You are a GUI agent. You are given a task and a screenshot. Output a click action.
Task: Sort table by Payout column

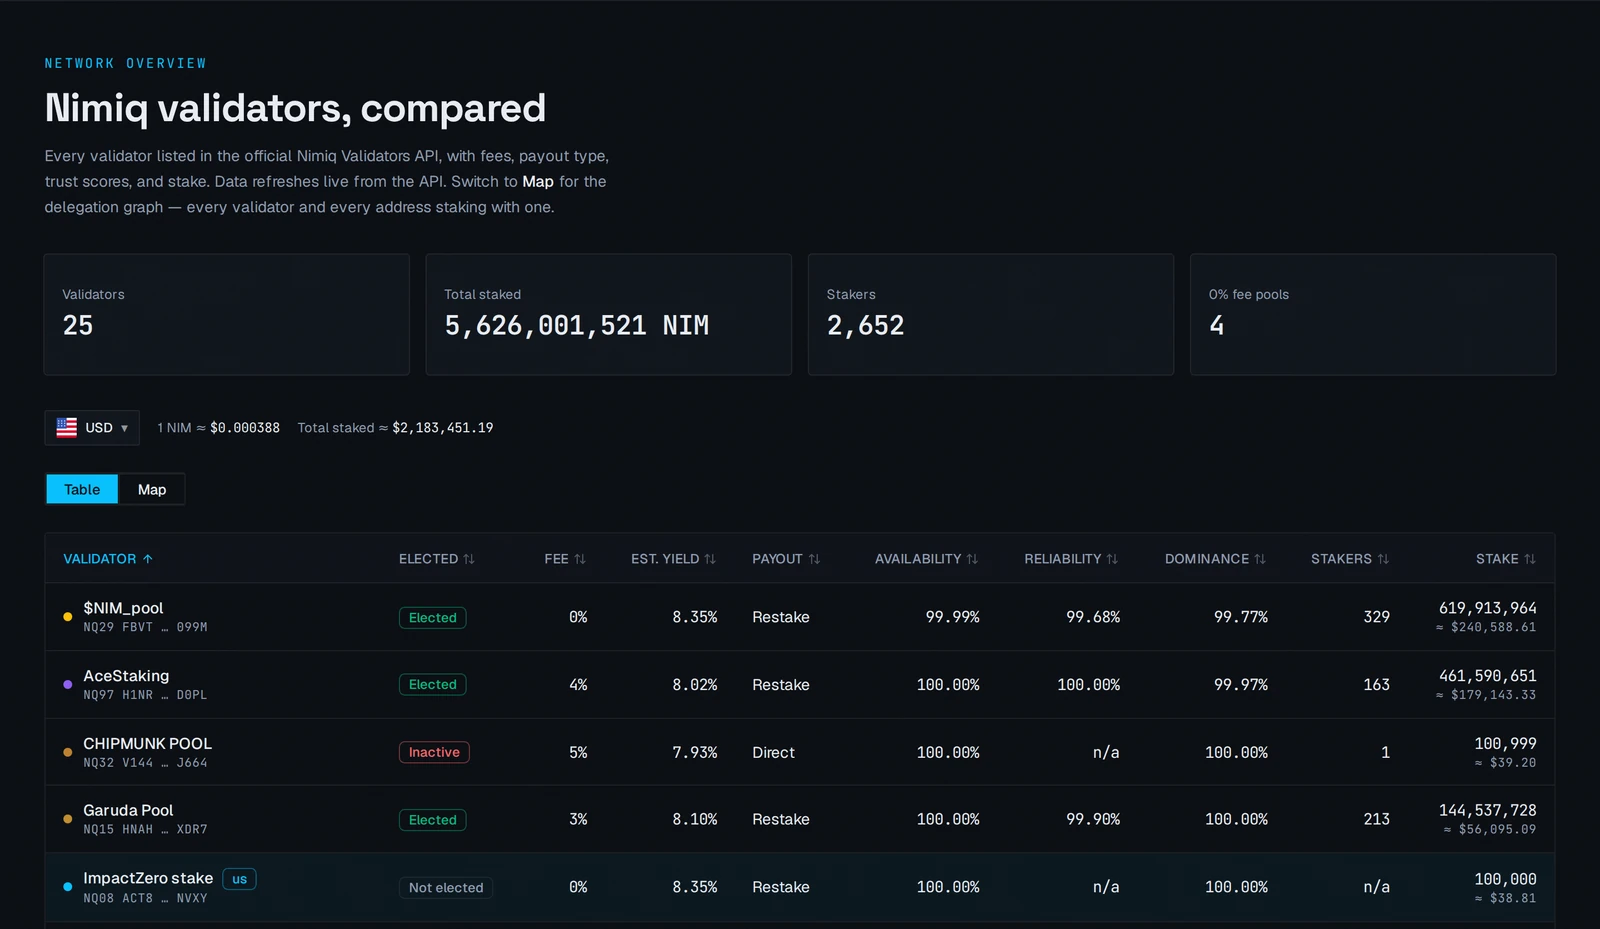pyautogui.click(x=786, y=559)
